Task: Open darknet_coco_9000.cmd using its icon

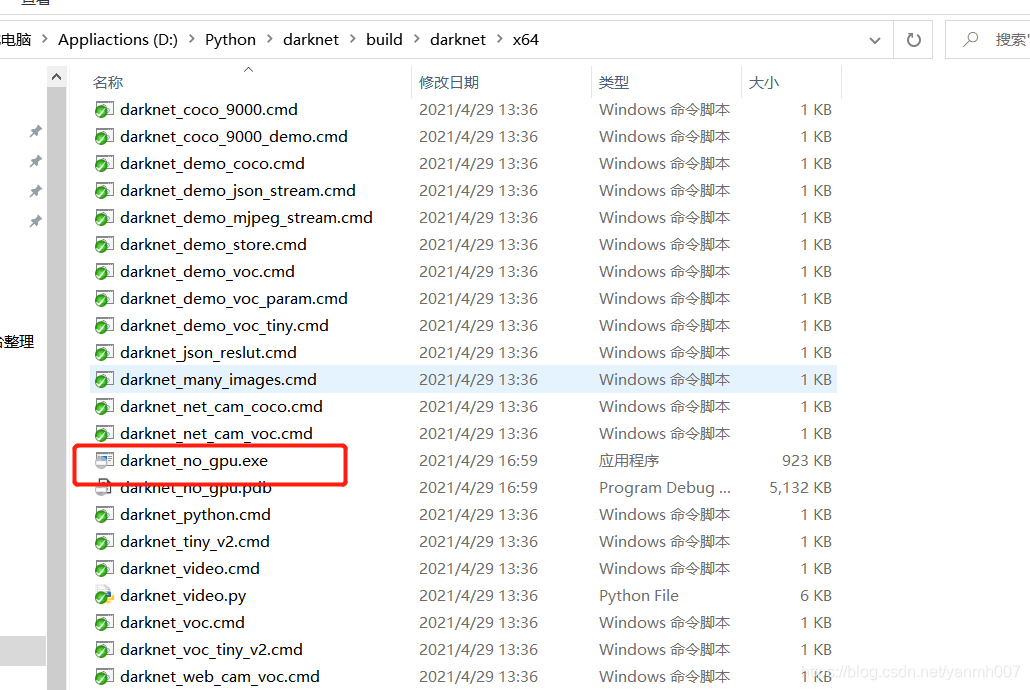Action: 104,109
